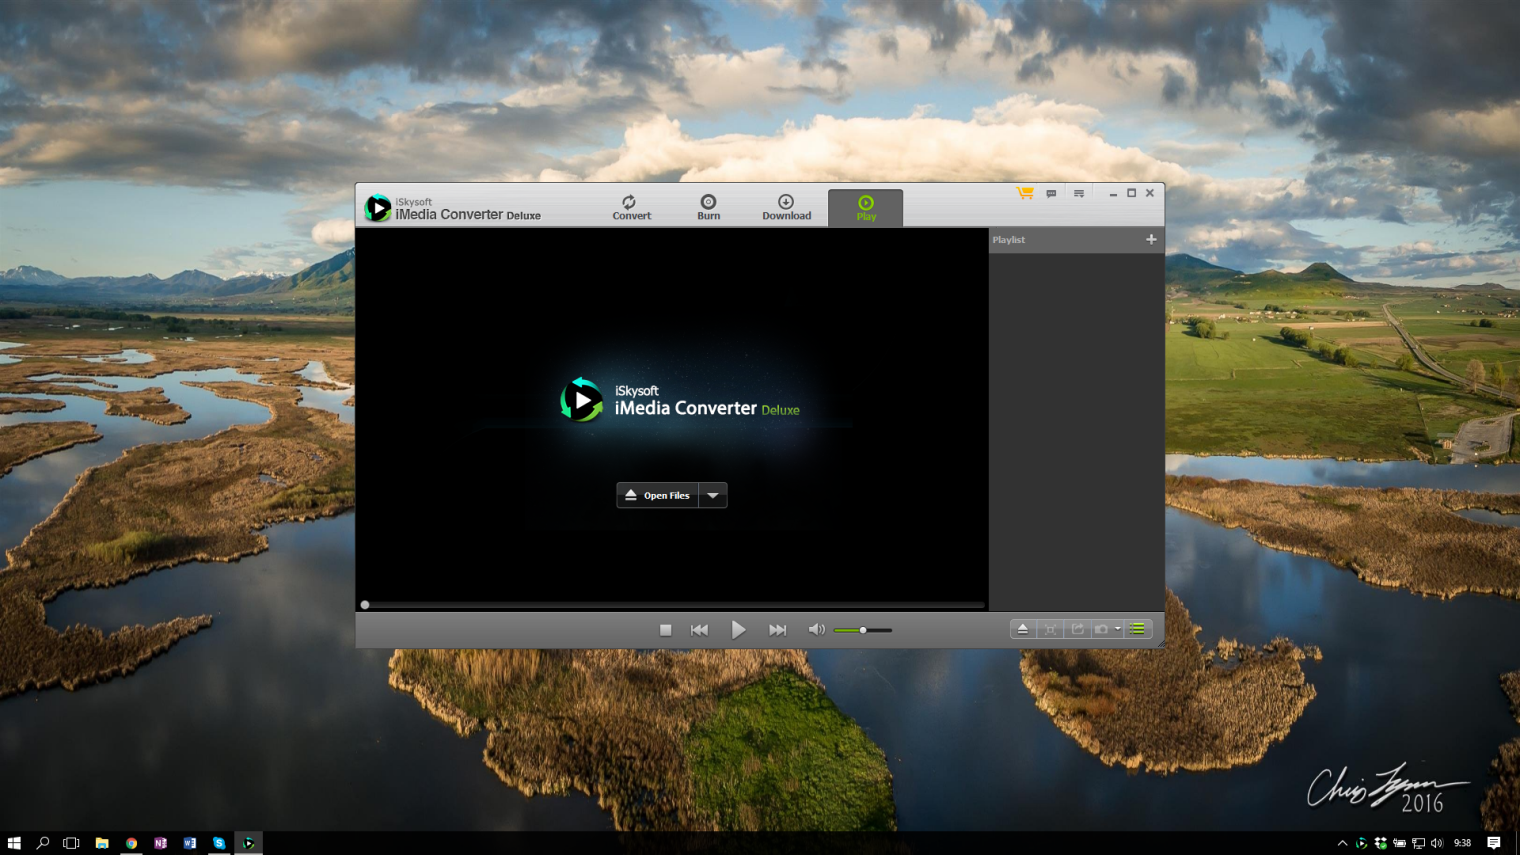Open the main menu list icon

tap(1079, 193)
